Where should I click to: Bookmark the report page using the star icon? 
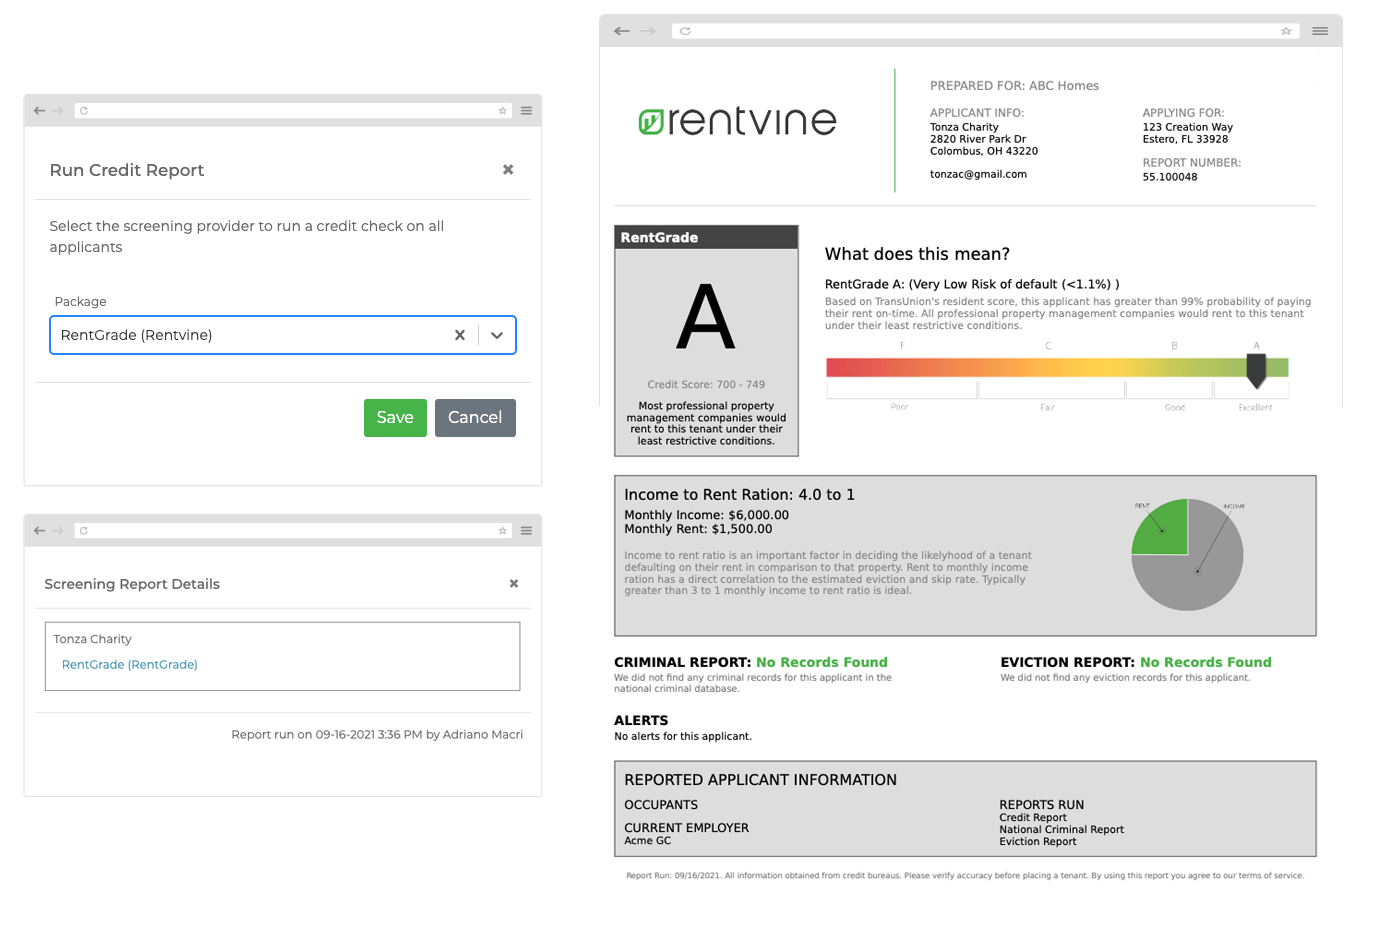1286,31
